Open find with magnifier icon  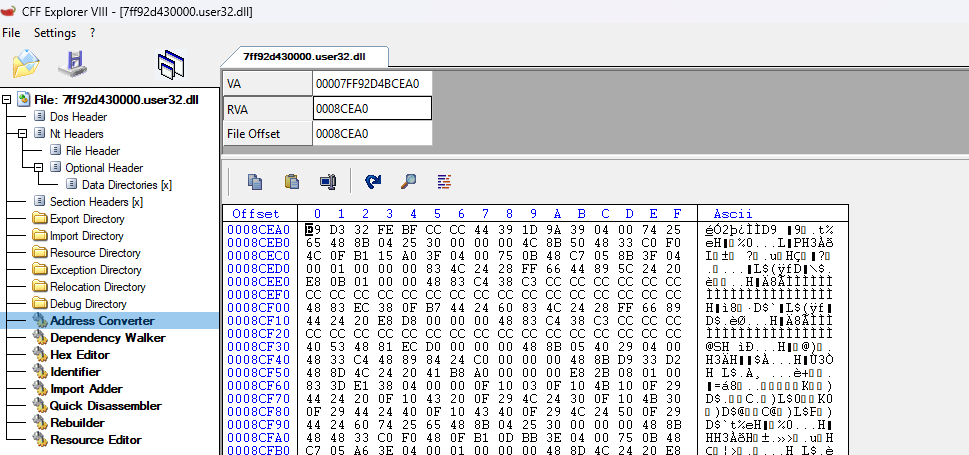pos(408,181)
